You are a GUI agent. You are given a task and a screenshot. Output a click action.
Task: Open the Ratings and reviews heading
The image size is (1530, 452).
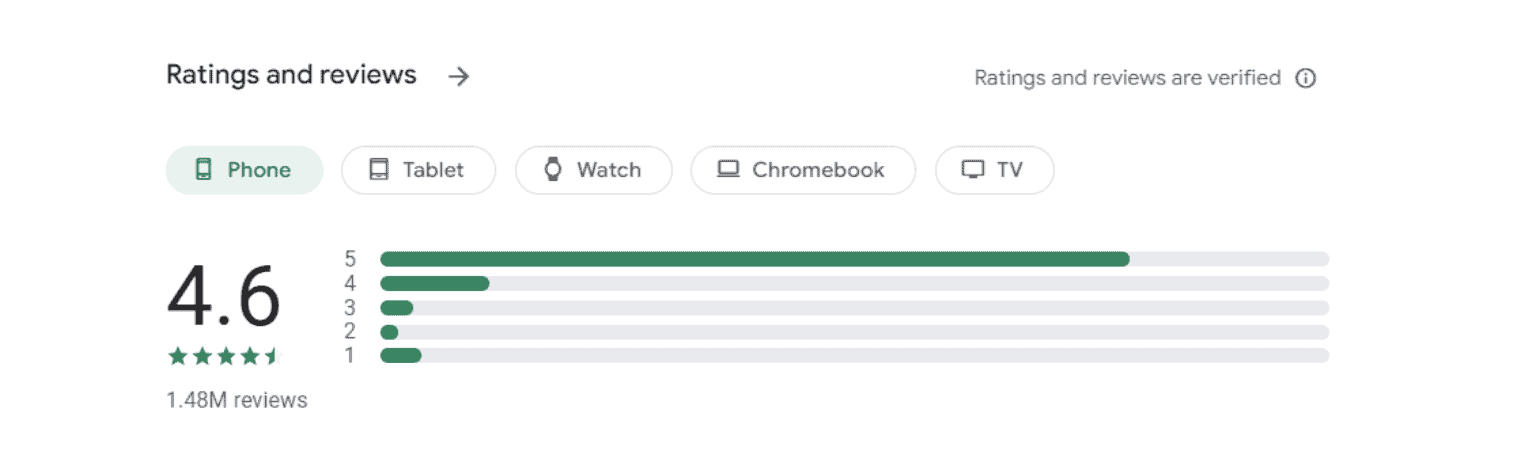[291, 75]
